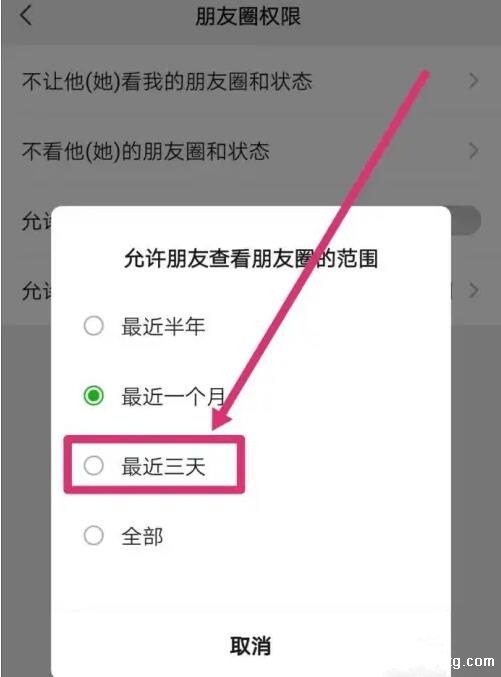Tap dialog heading 允许朋友查看朋友圈的范围
Image resolution: width=501 pixels, height=677 pixels.
click(x=251, y=259)
